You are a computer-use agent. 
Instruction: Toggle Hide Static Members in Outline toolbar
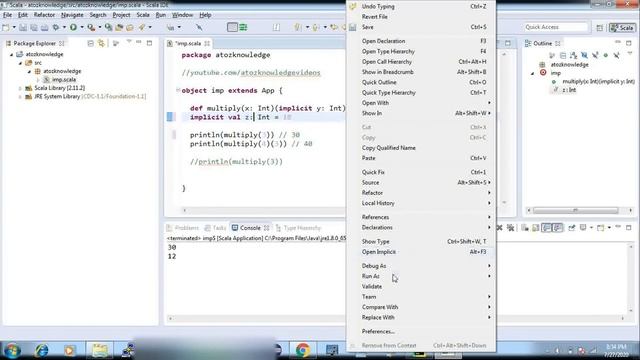(595, 55)
